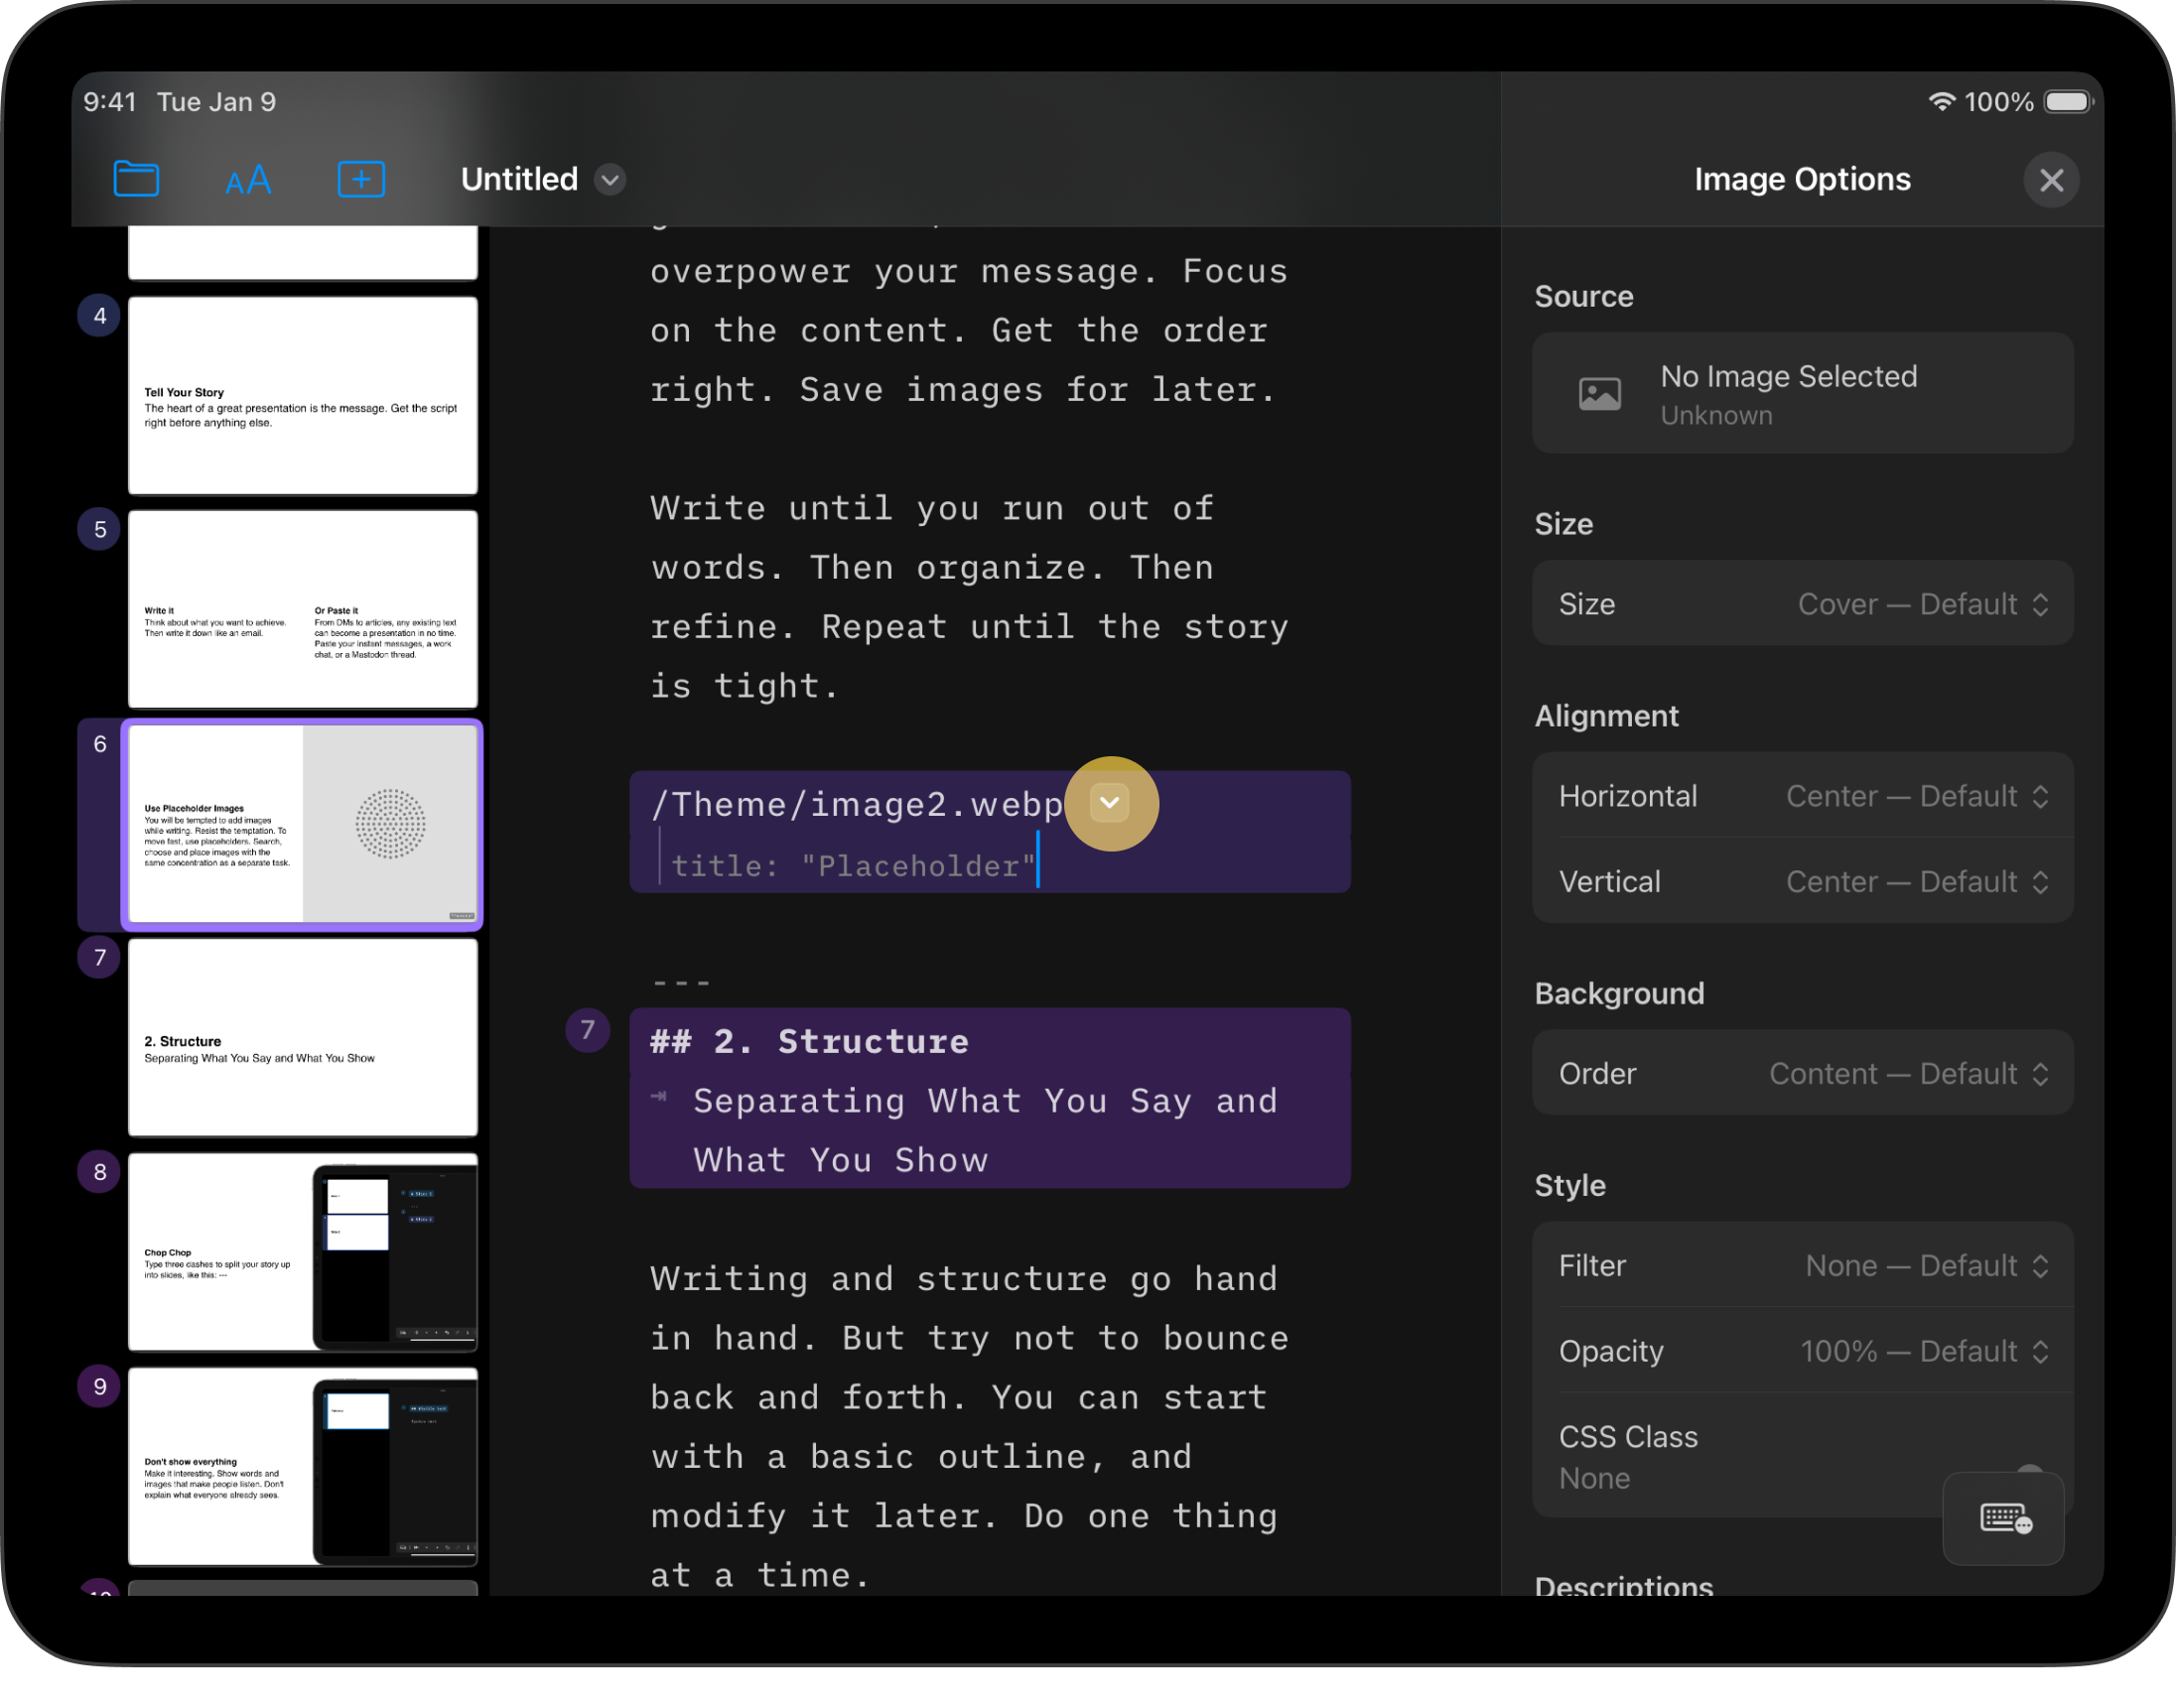Select slide 4 Tell Your Story thumbnail

(x=302, y=395)
